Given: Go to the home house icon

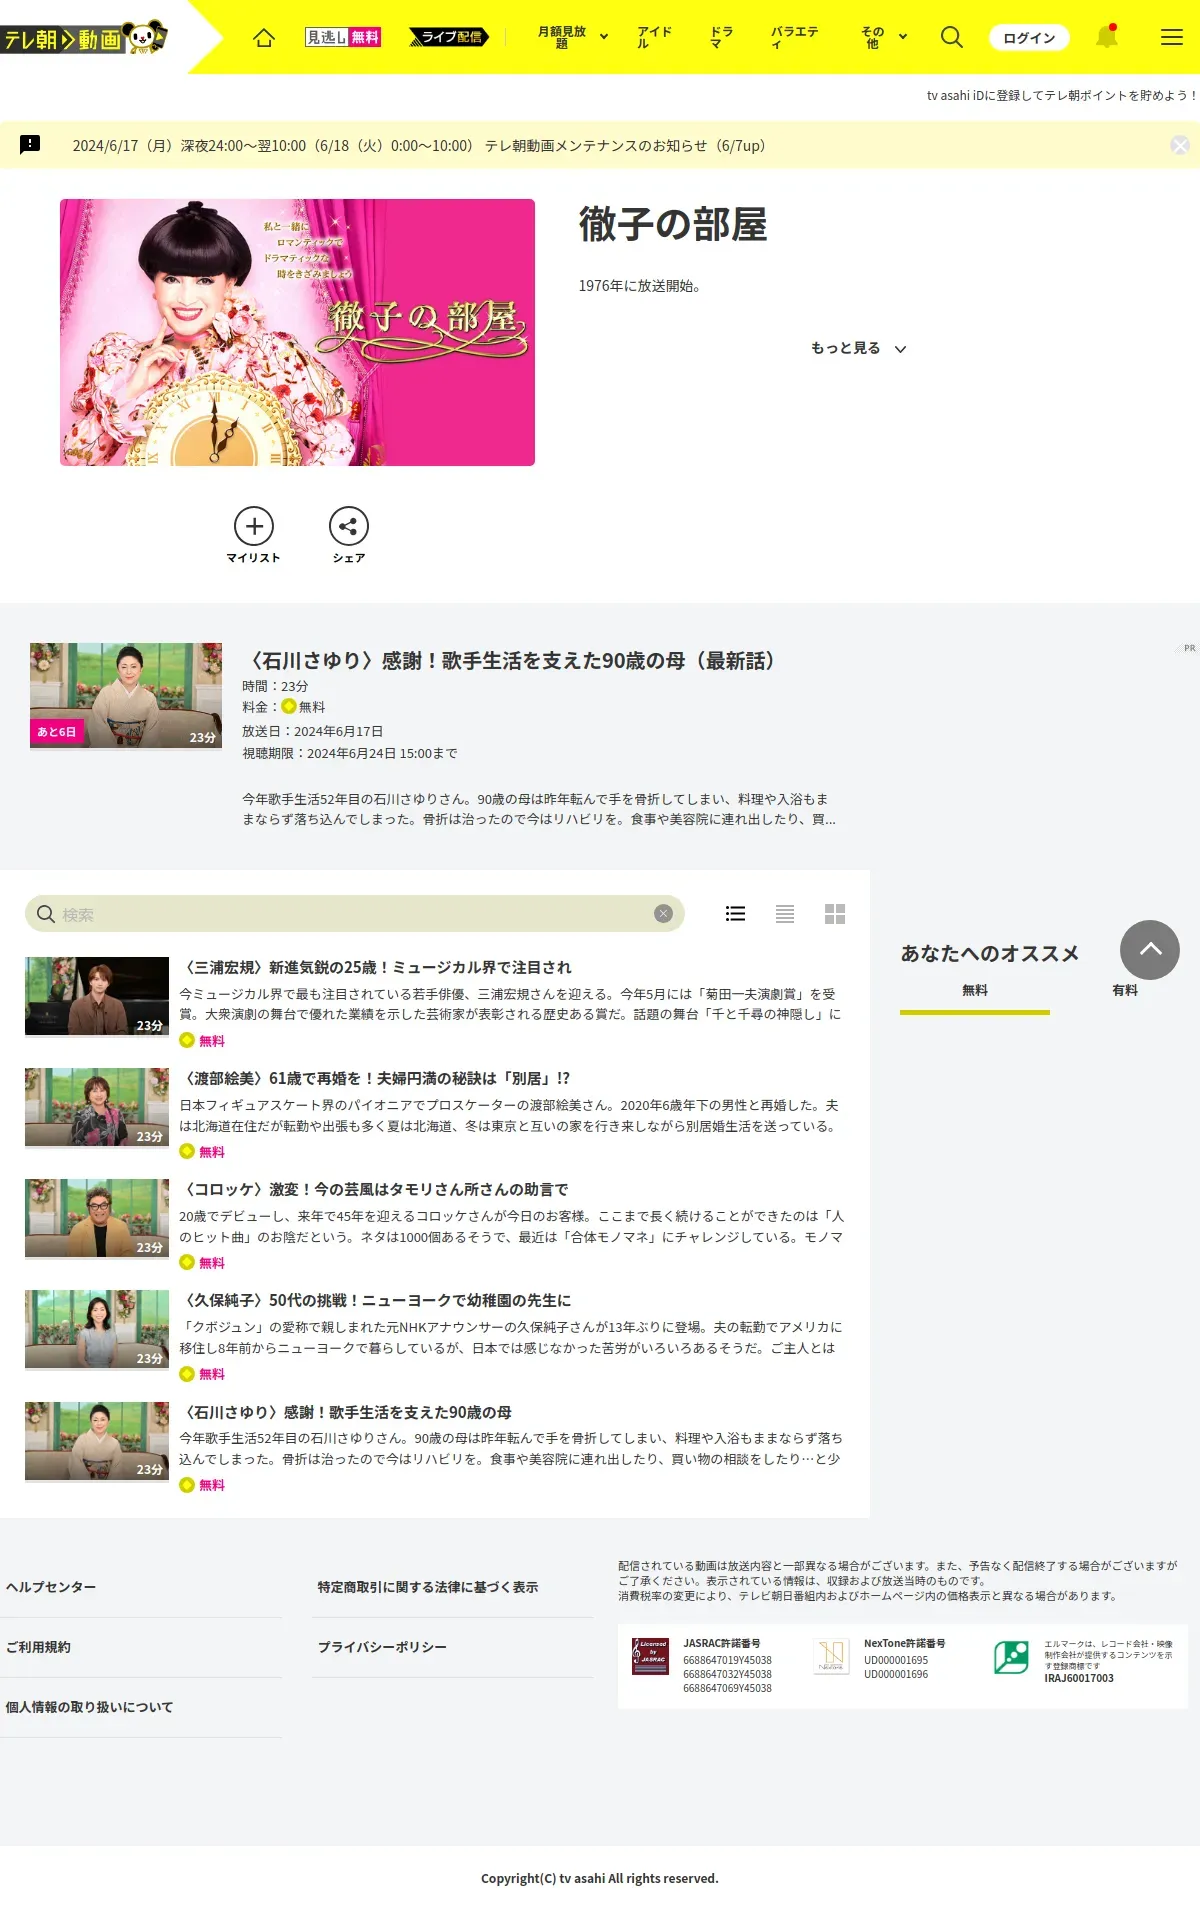Looking at the screenshot, I should [x=264, y=38].
